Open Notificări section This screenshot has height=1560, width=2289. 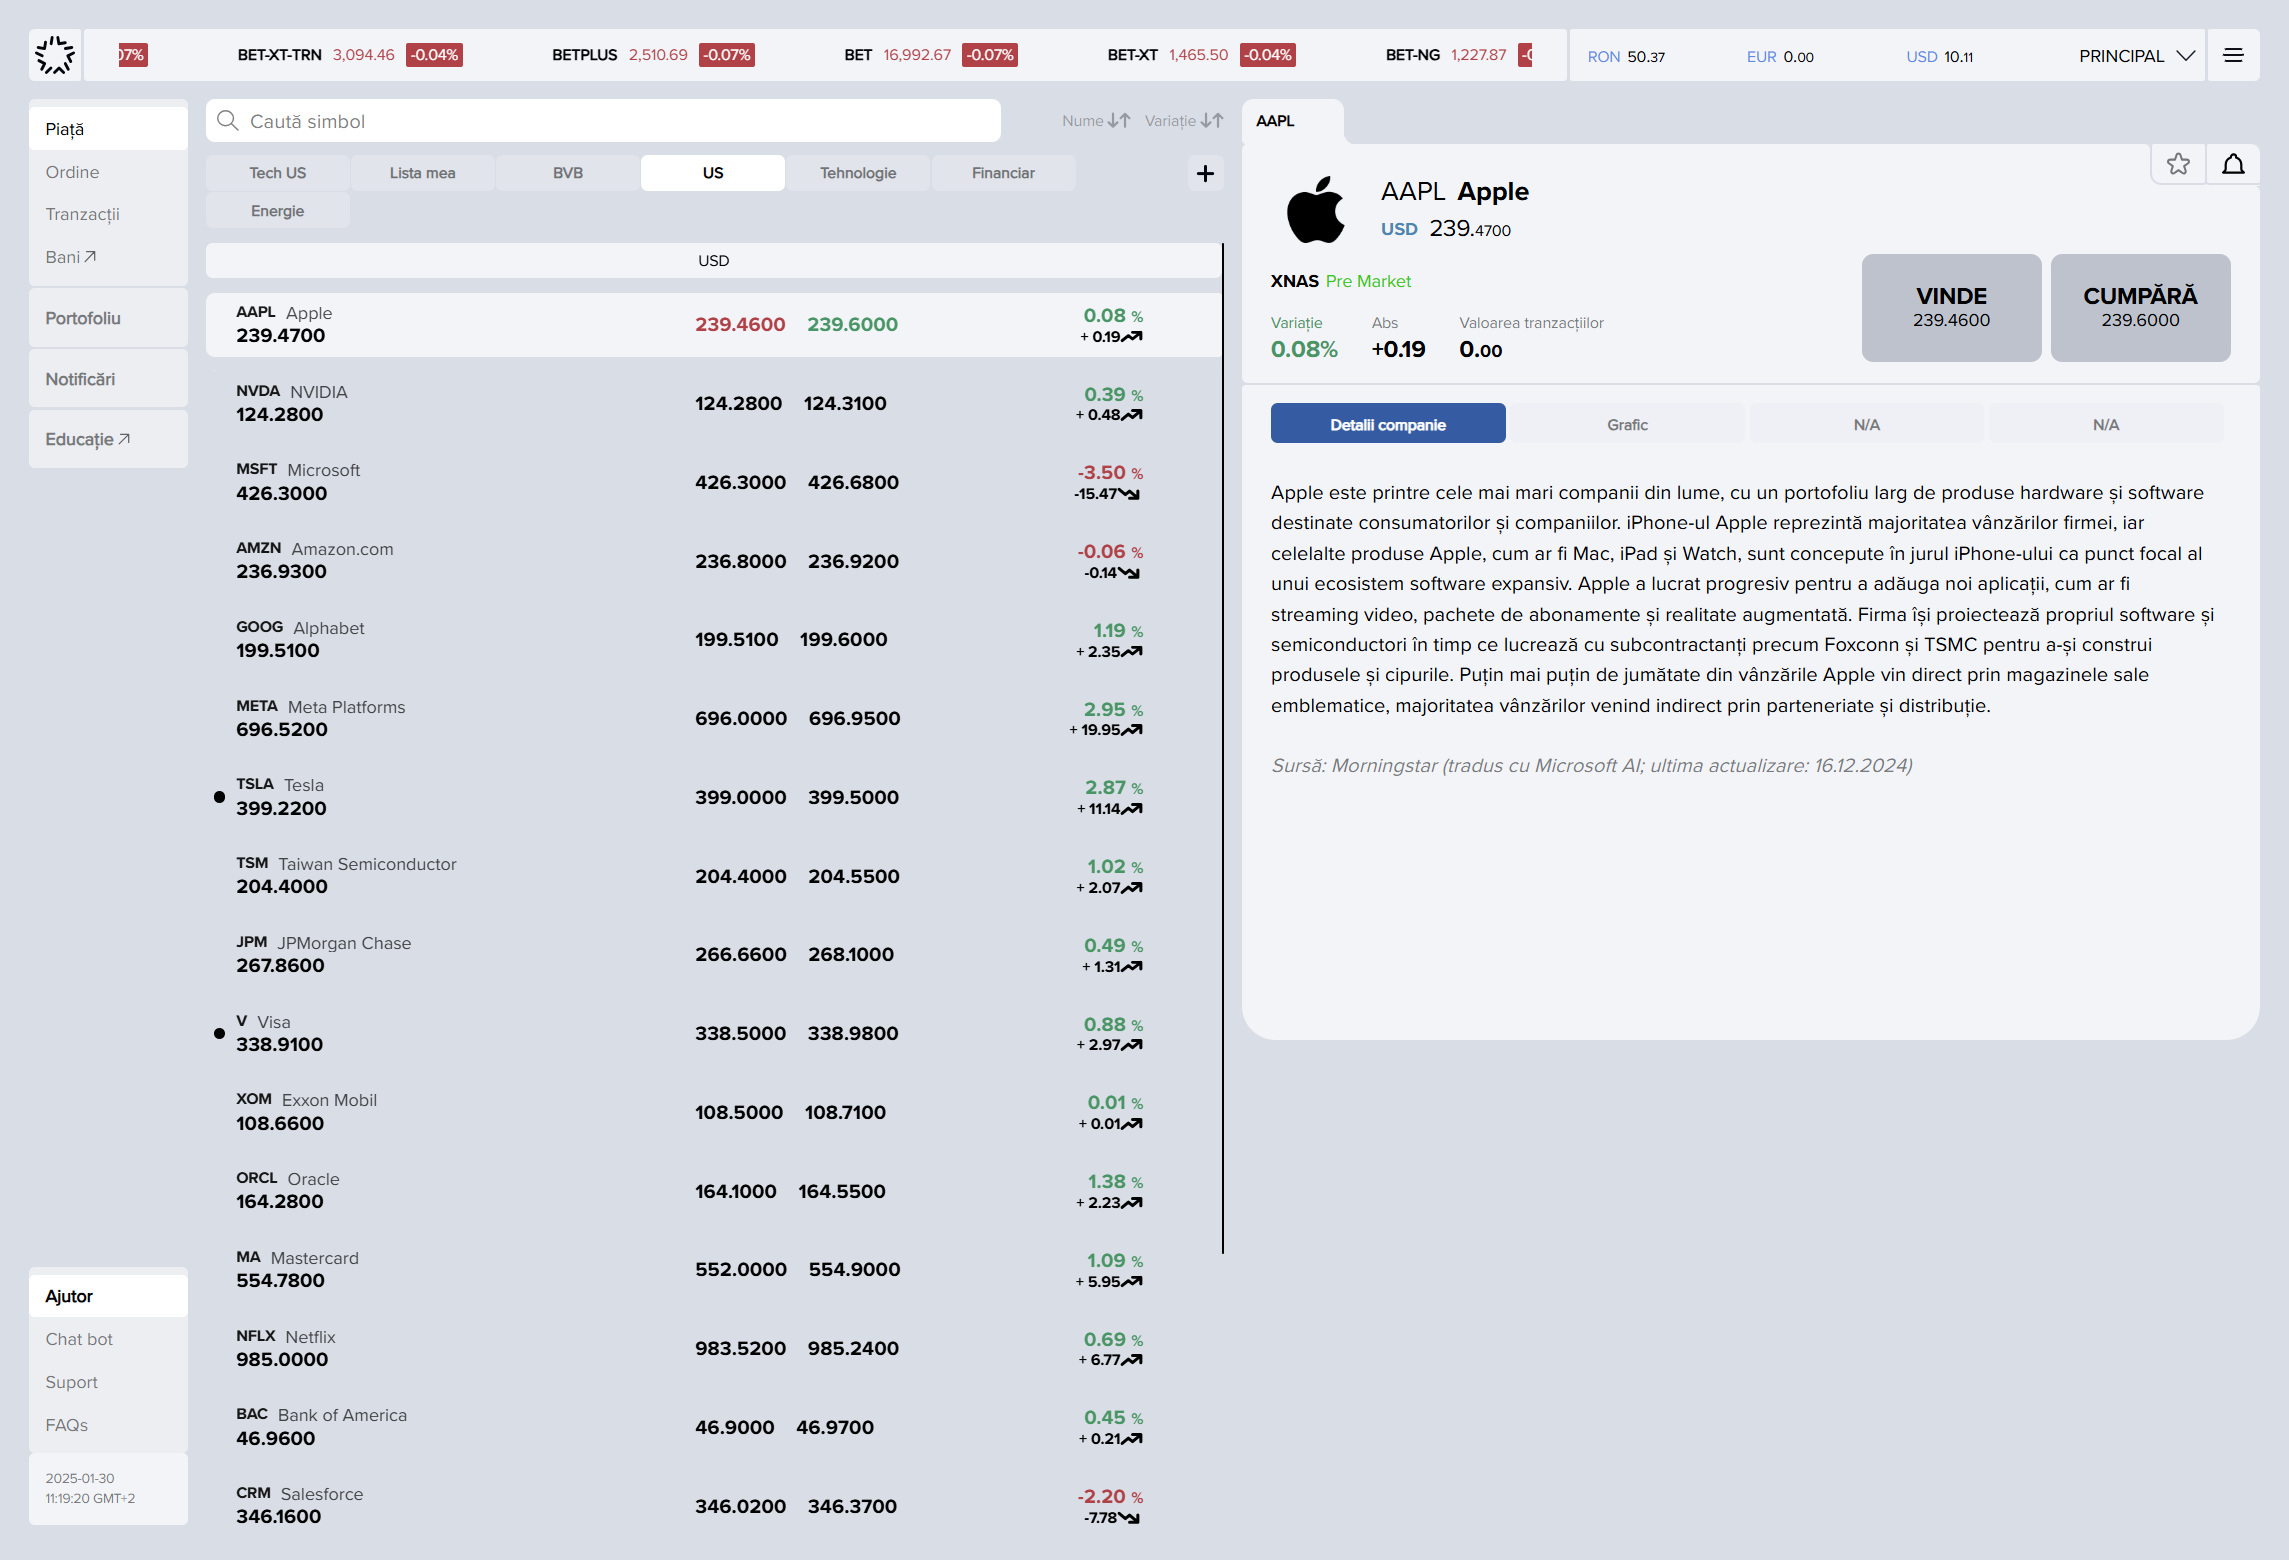tap(108, 379)
